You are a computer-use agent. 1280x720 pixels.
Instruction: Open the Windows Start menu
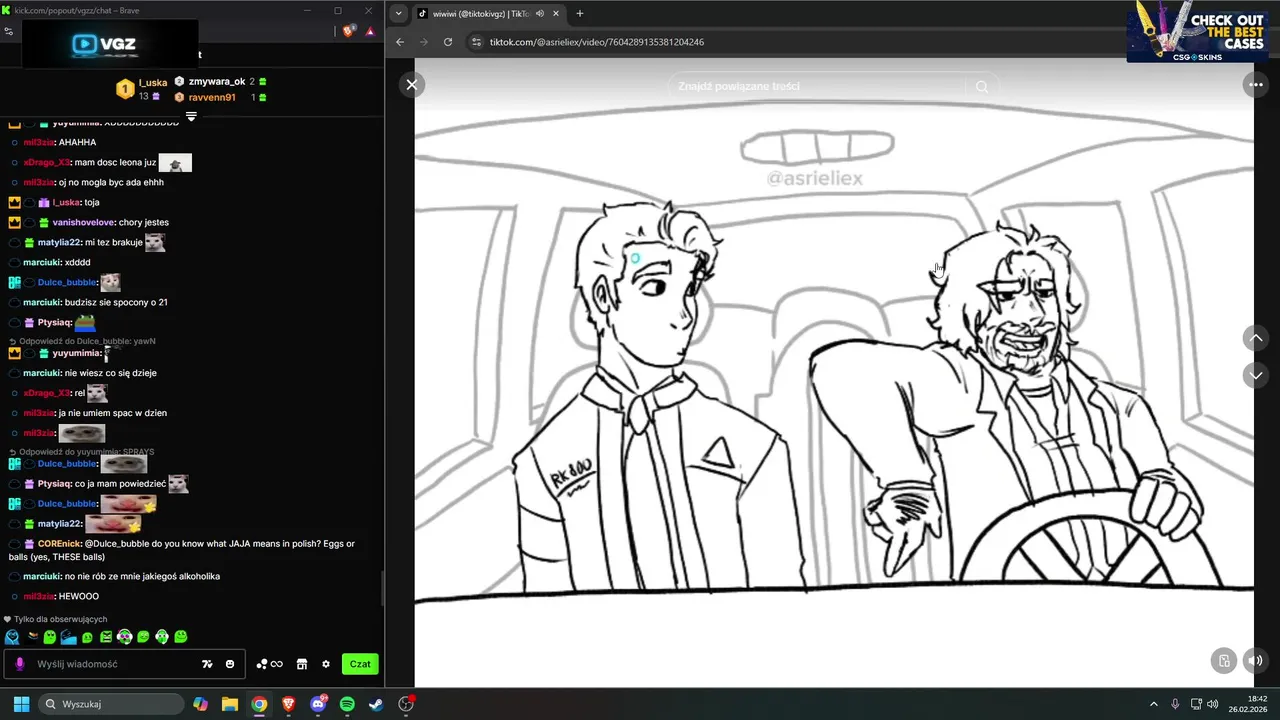21,704
